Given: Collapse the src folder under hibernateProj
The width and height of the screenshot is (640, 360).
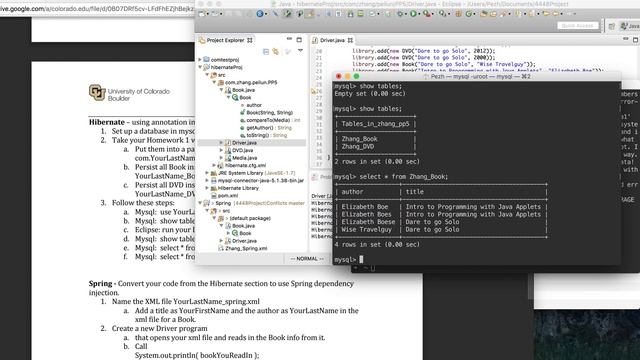Looking at the screenshot, I should tap(207, 75).
